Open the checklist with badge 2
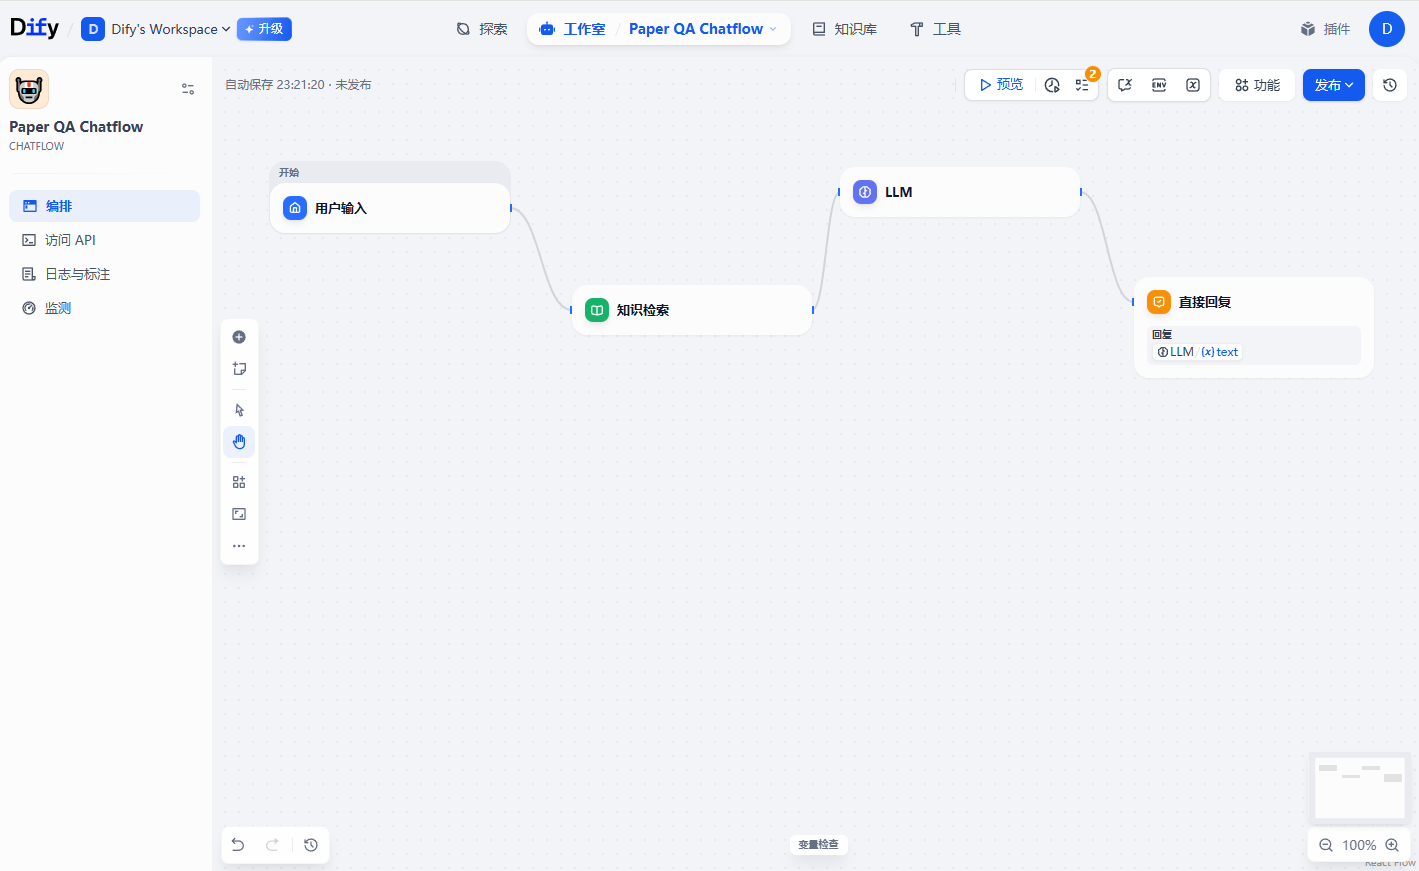 [x=1083, y=85]
